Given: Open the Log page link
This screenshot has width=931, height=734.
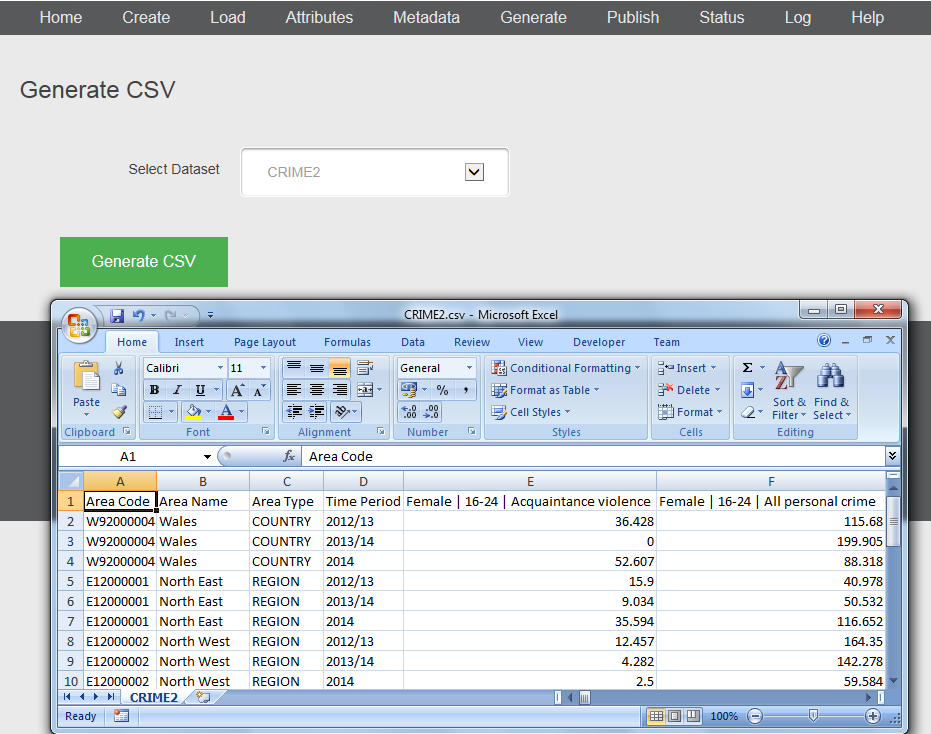Looking at the screenshot, I should (797, 17).
